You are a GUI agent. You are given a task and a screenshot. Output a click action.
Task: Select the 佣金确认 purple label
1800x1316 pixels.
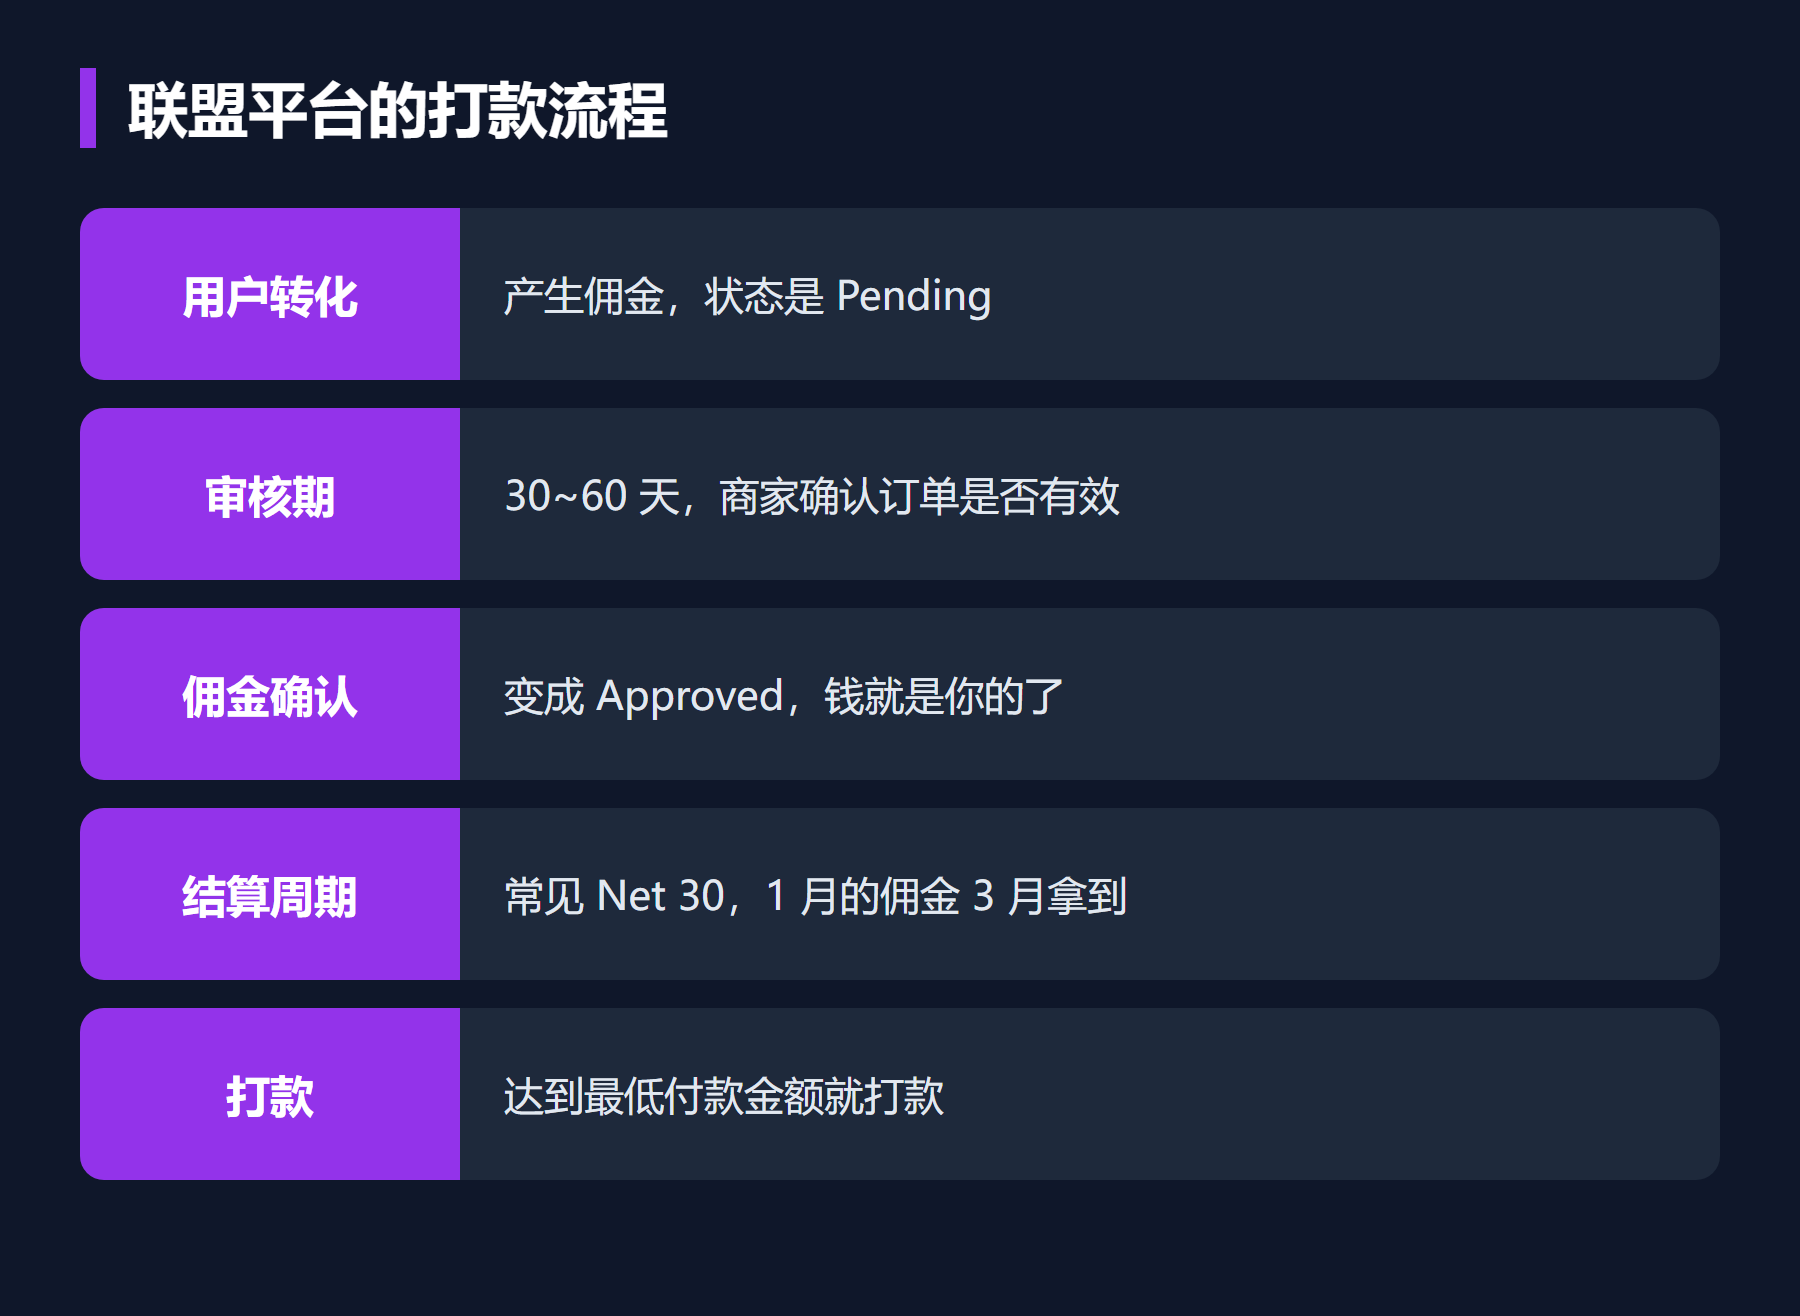(x=270, y=694)
